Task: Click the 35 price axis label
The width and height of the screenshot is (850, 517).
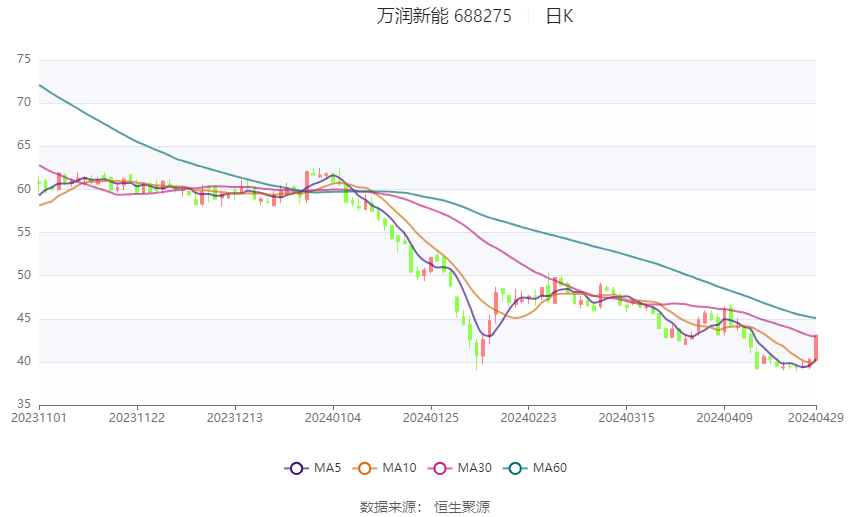Action: (24, 404)
